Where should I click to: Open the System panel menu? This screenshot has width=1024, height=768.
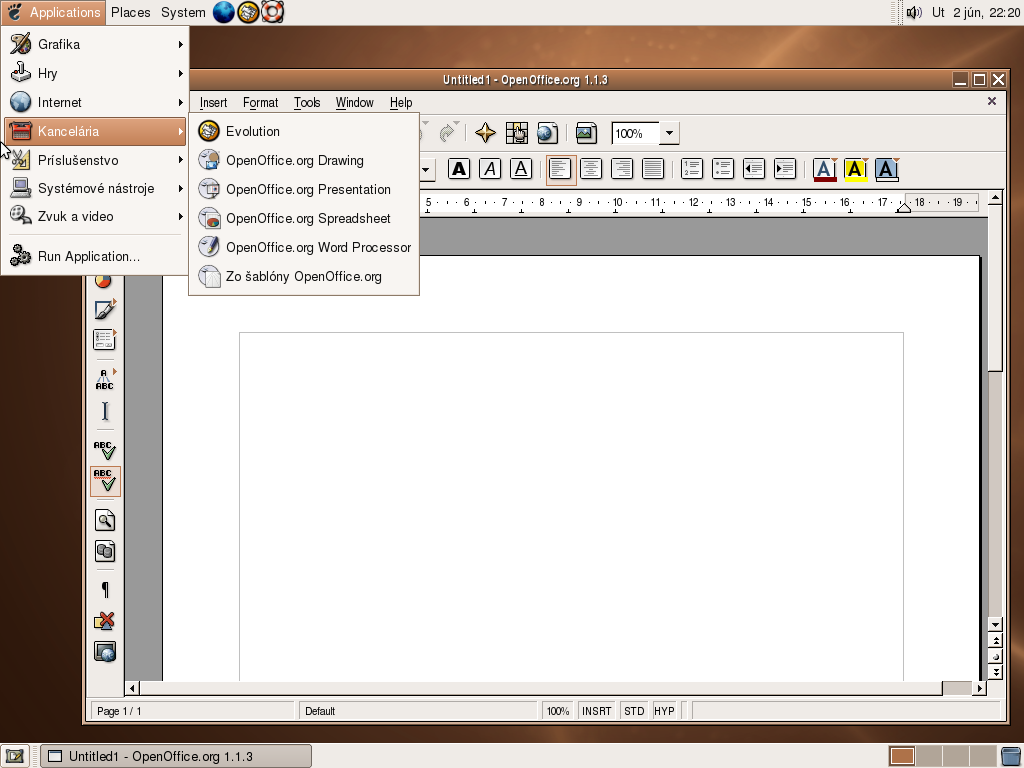click(183, 12)
